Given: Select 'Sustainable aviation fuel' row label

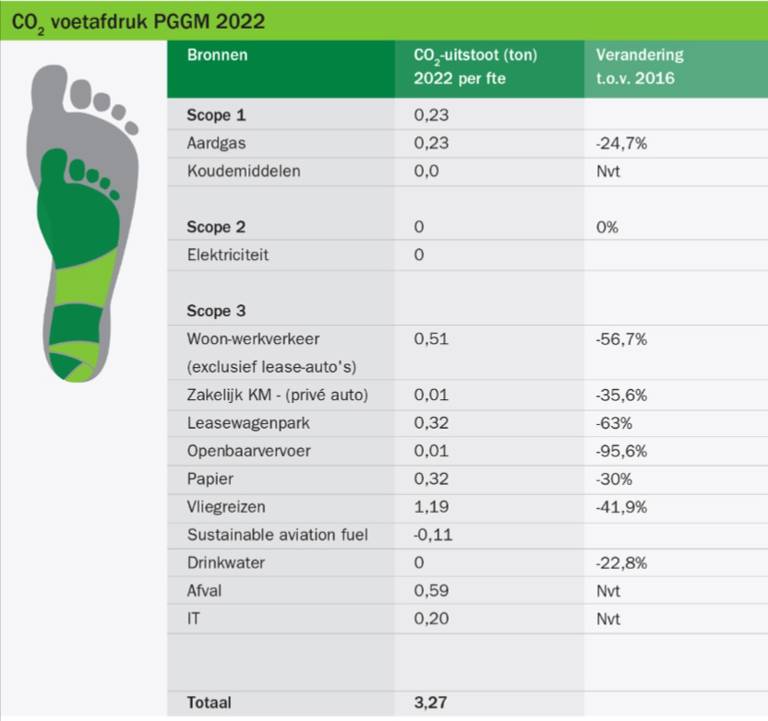Looking at the screenshot, I should (277, 535).
